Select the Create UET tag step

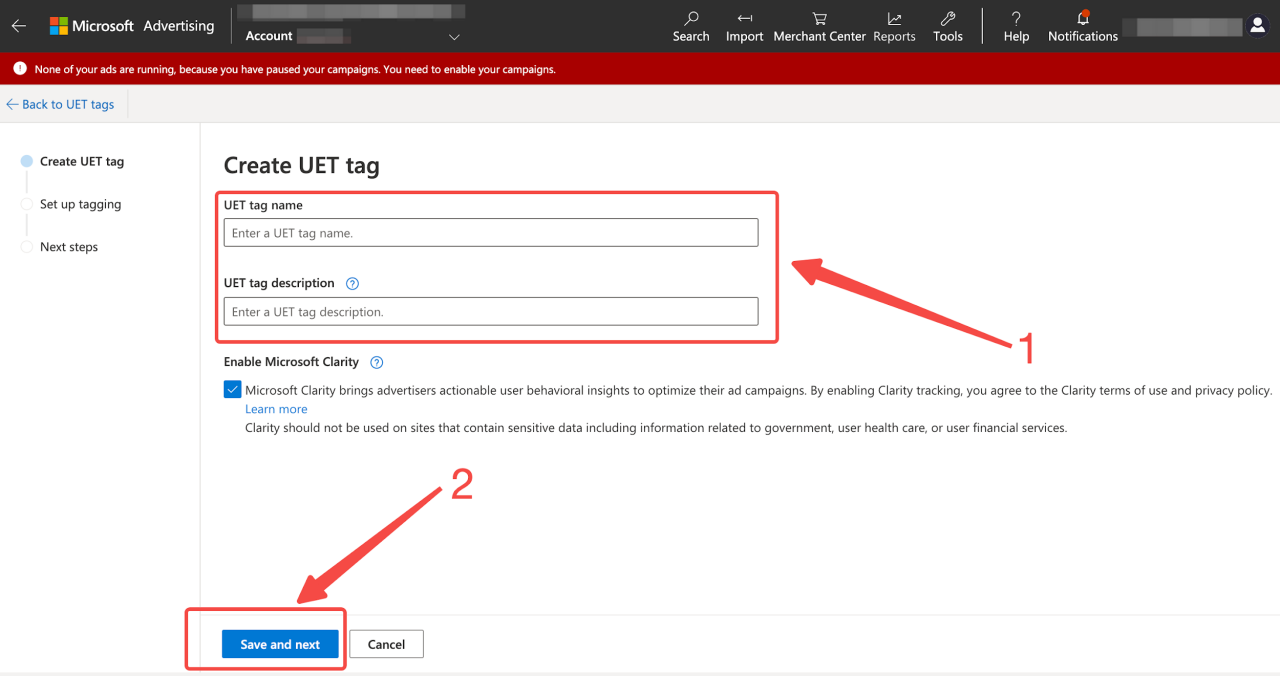(73, 161)
